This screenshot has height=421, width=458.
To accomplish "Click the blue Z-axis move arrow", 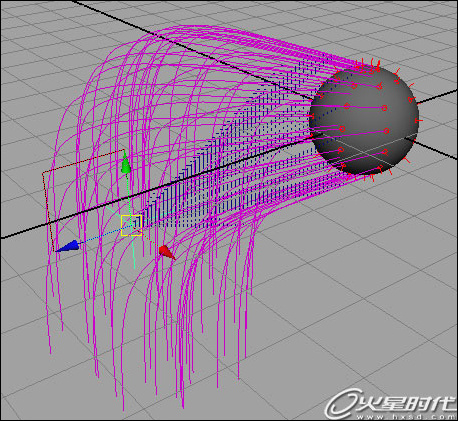I will pos(68,246).
